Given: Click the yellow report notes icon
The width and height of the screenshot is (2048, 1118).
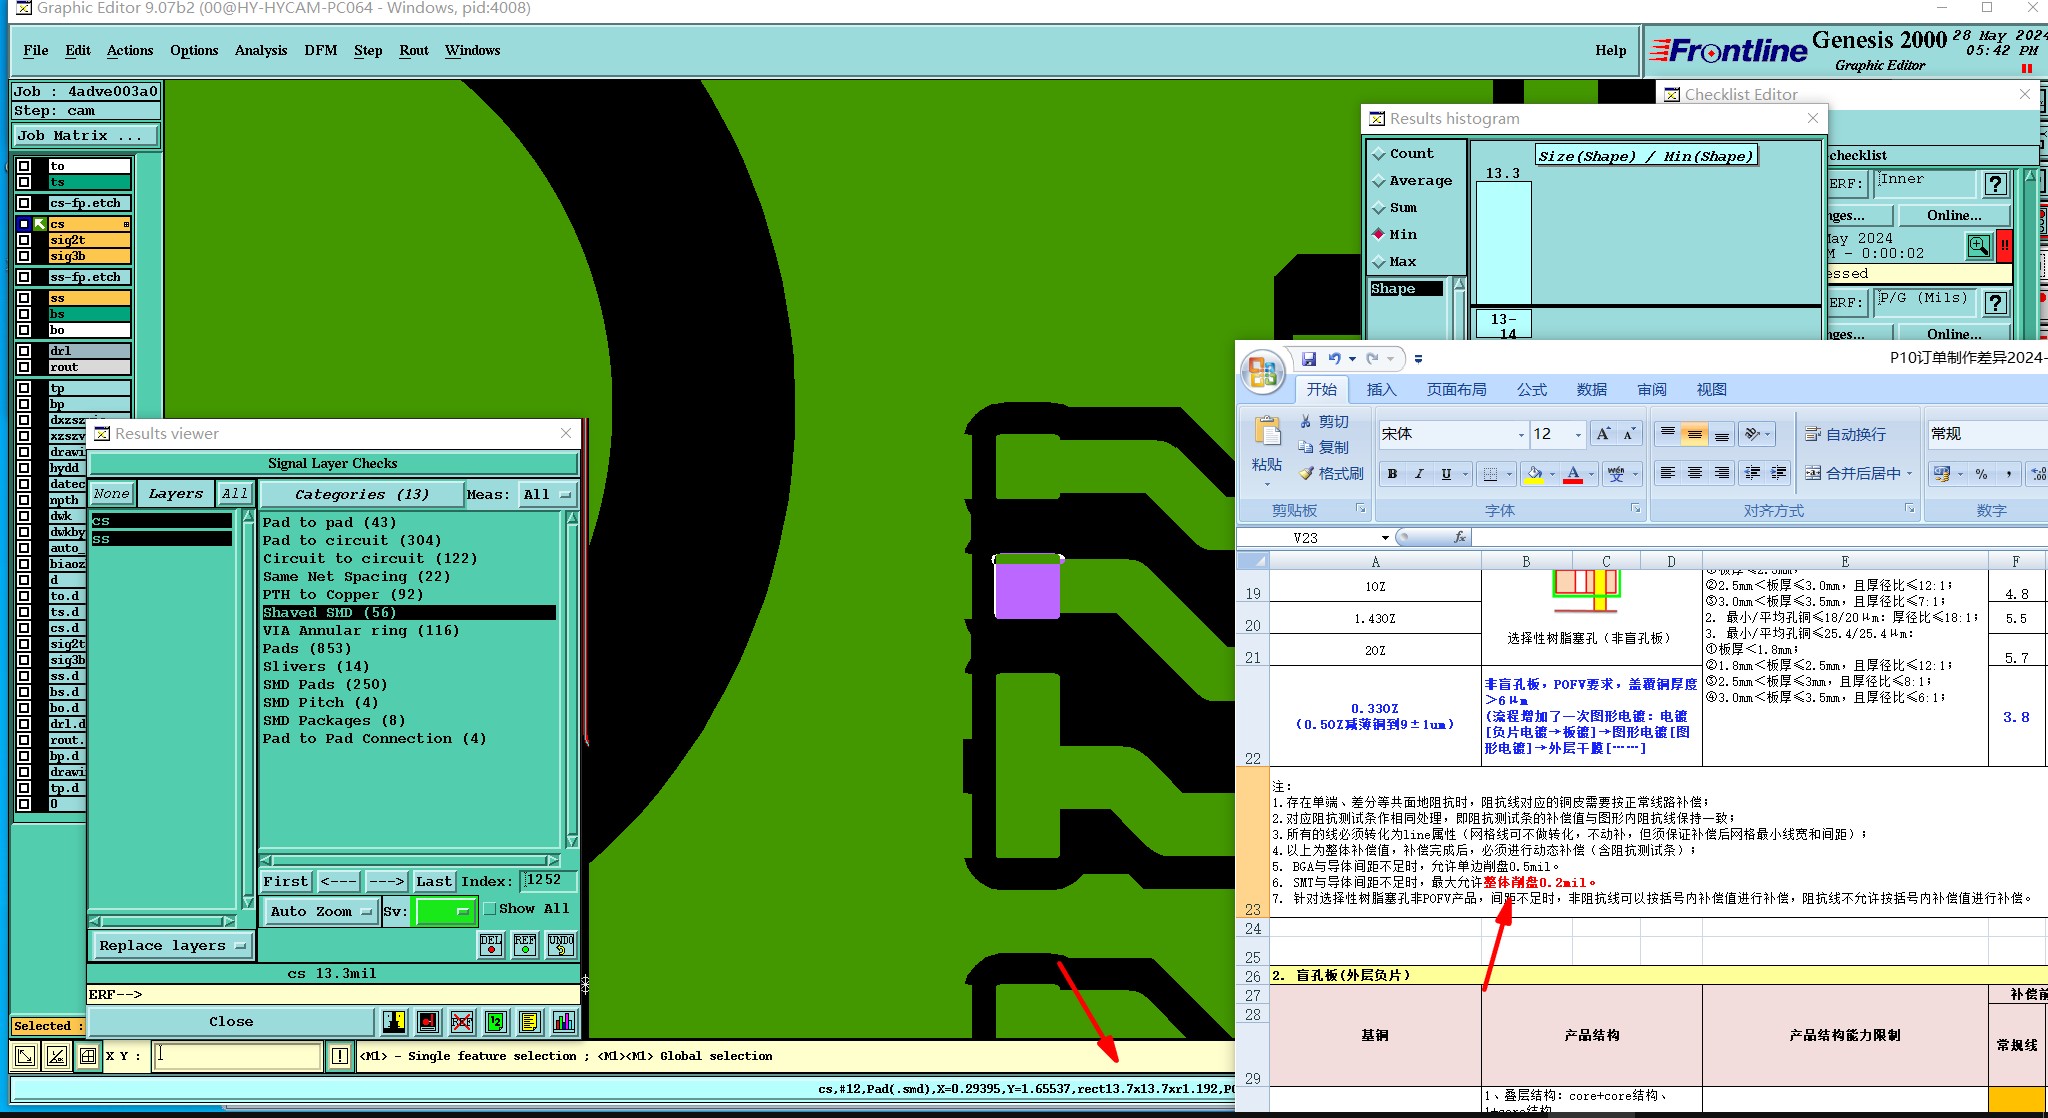Looking at the screenshot, I should click(x=529, y=1022).
